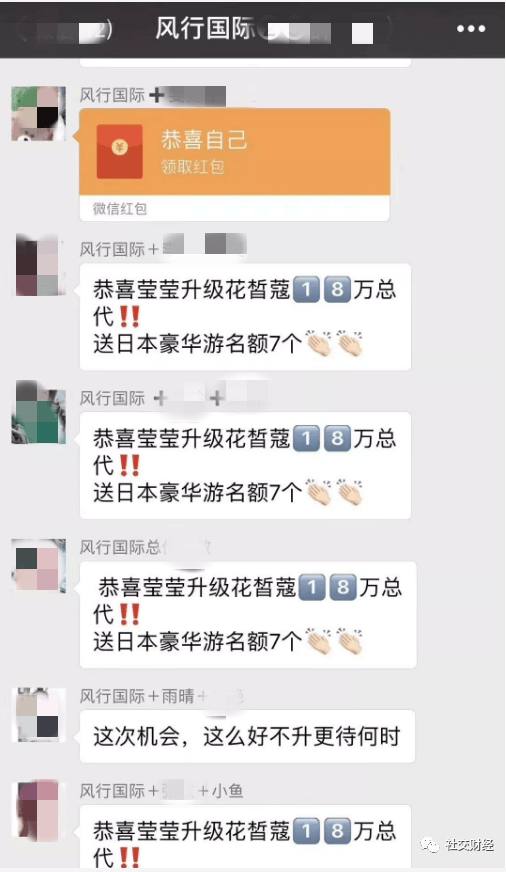The image size is (506, 872).
Task: Tap the first 恭喜莹莹升级花皙蔻 message bubble
Action: click(x=245, y=316)
